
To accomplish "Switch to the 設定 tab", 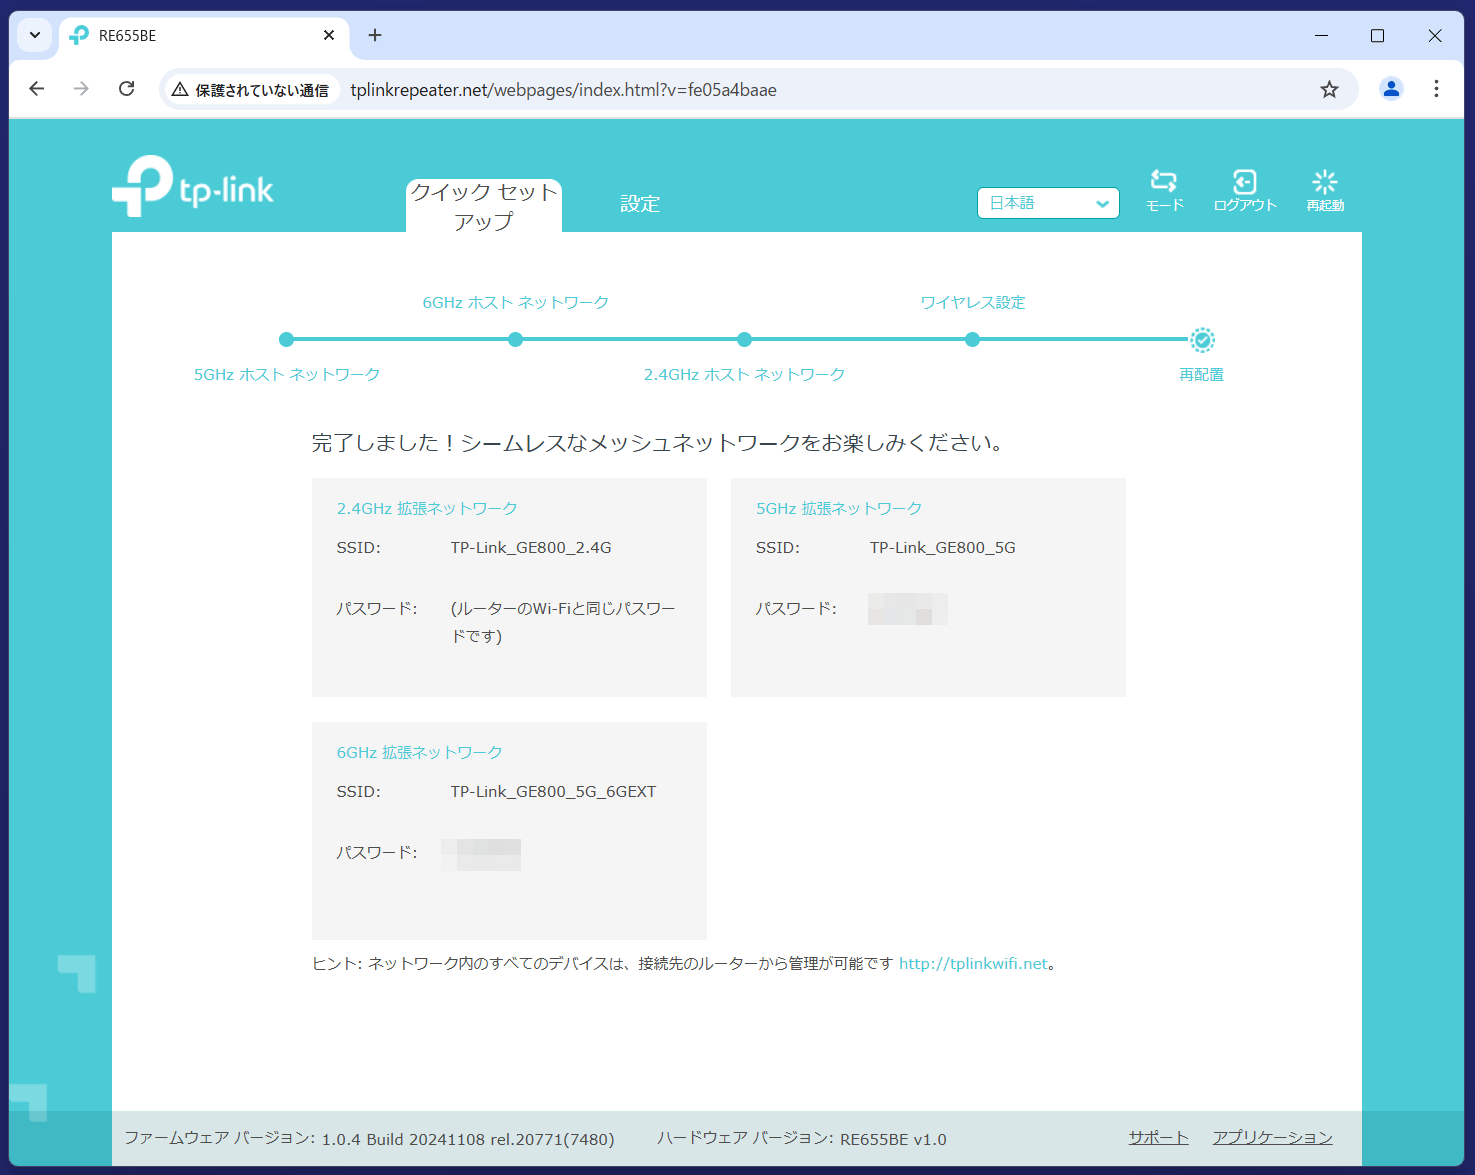I will point(640,204).
